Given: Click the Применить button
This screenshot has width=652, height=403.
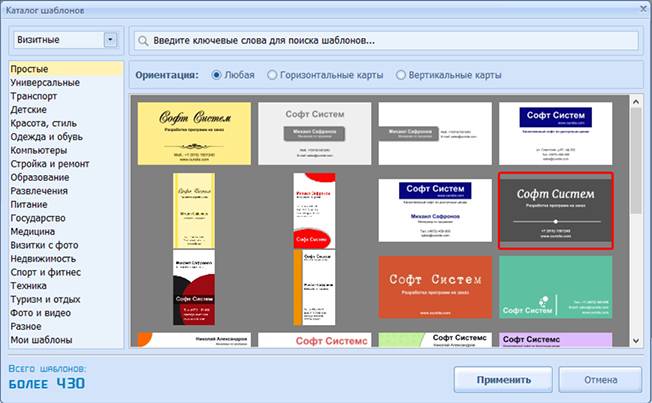Looking at the screenshot, I should coord(503,380).
